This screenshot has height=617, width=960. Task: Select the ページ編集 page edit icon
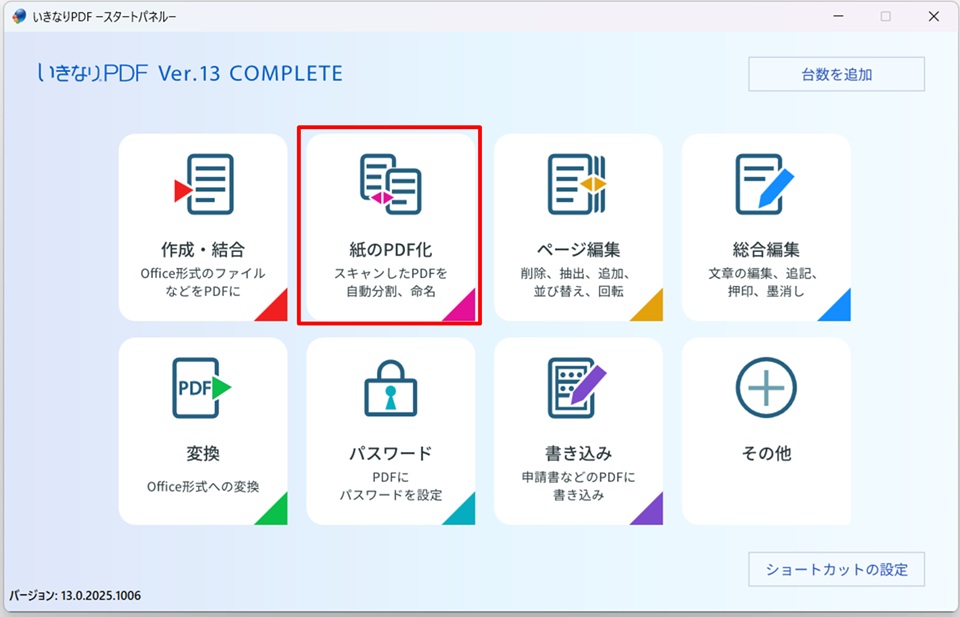click(x=577, y=184)
